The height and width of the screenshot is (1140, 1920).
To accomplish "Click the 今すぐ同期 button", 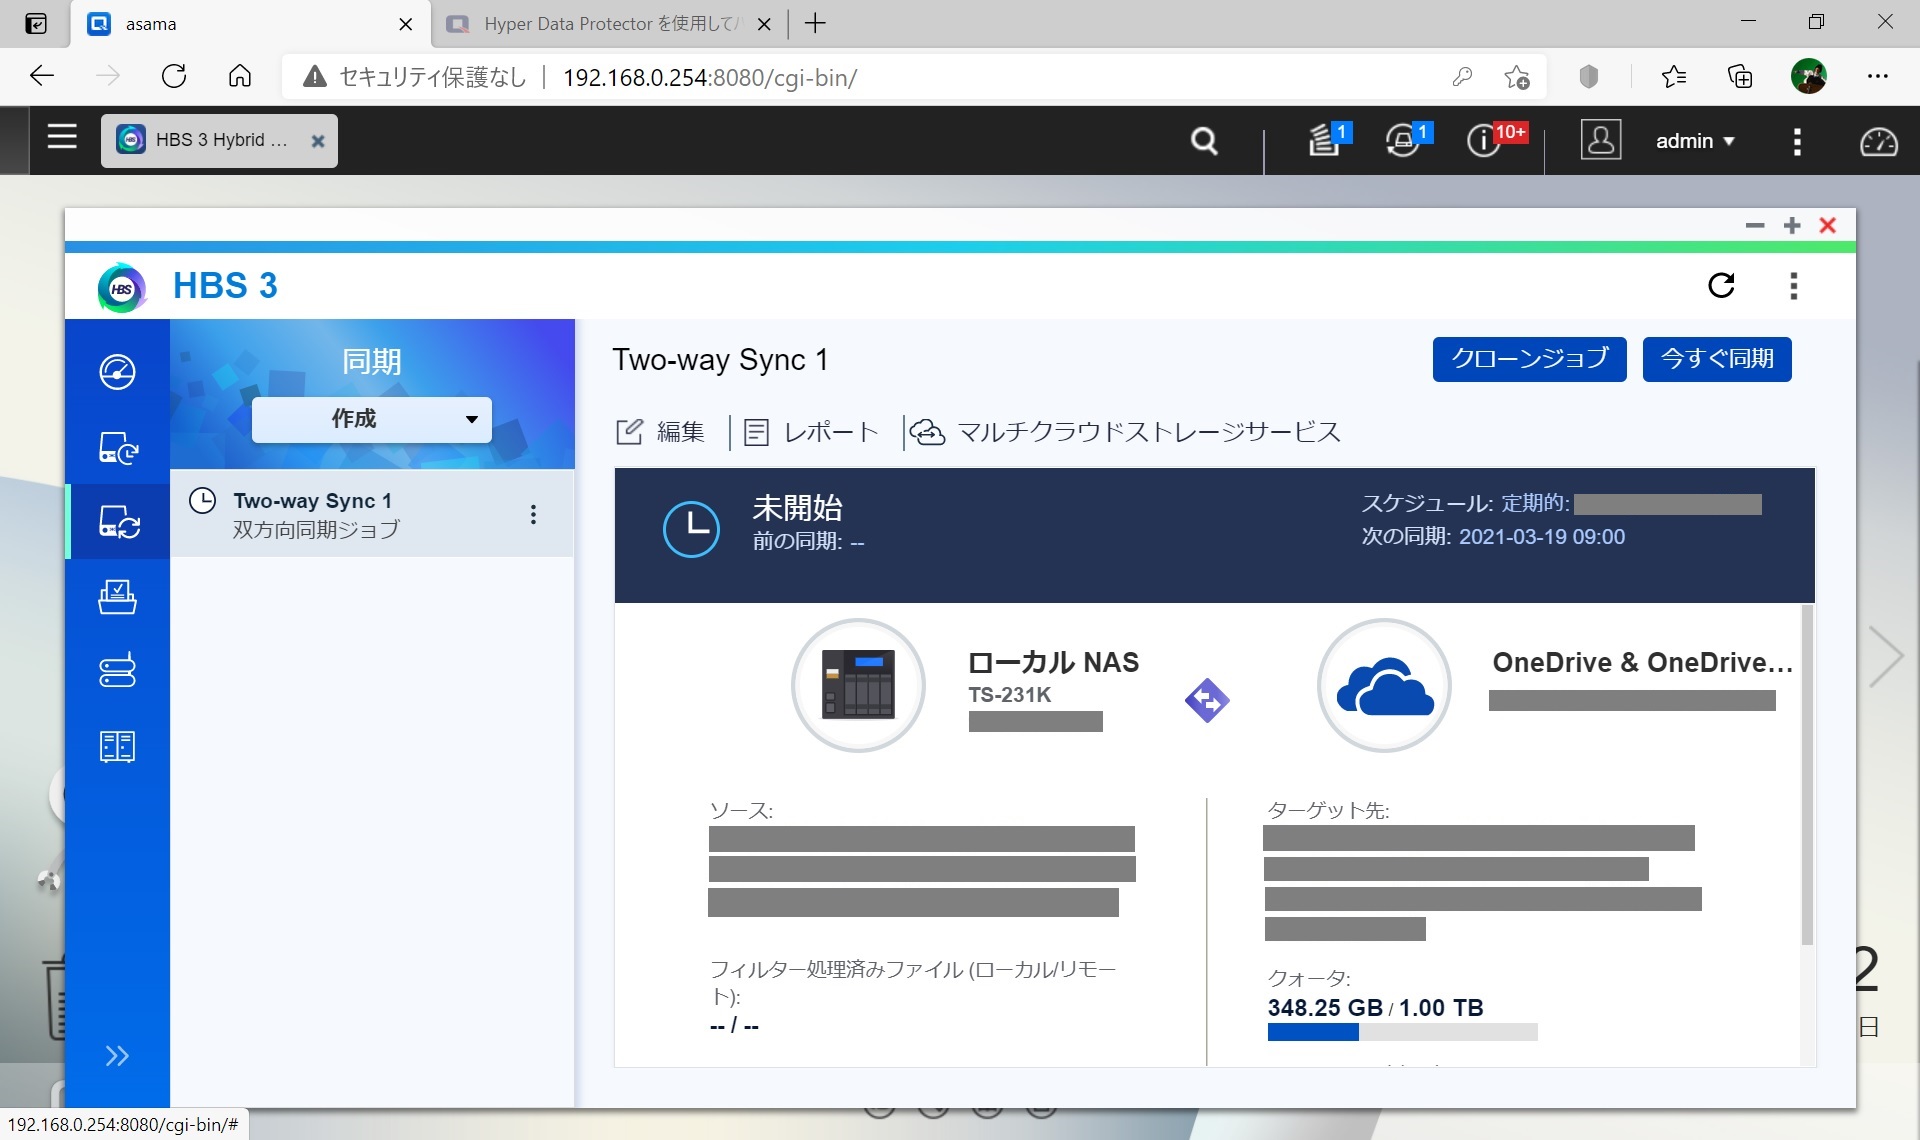I will click(x=1716, y=359).
